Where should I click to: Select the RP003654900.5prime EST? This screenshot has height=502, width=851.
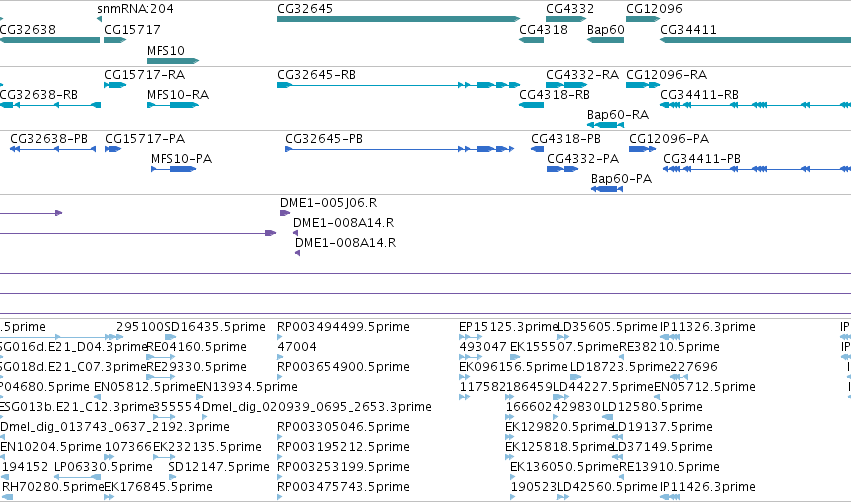tap(280, 377)
